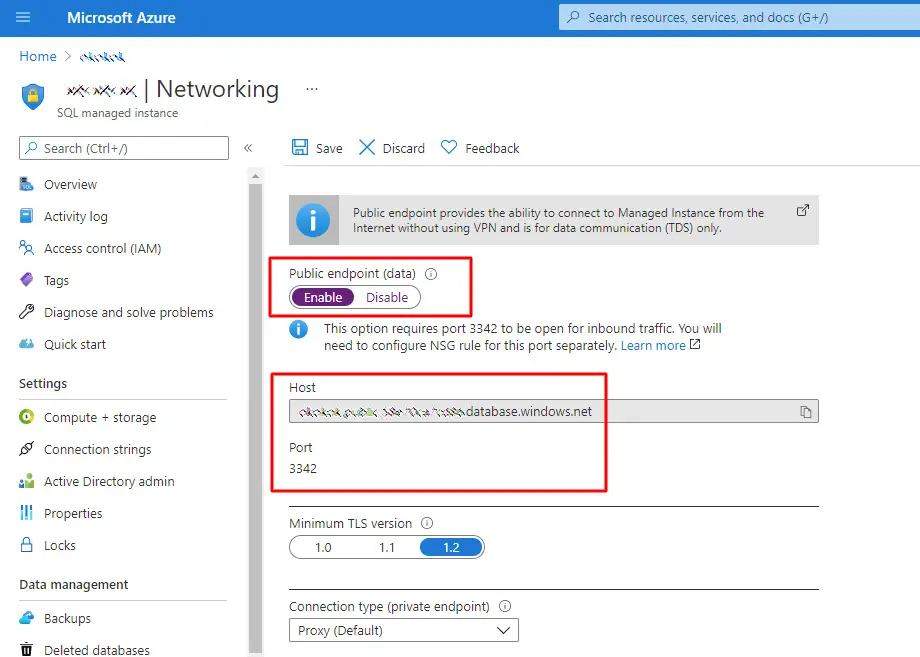Click the resource name breadcrumb after Home
Image resolution: width=920 pixels, height=657 pixels.
[102, 57]
